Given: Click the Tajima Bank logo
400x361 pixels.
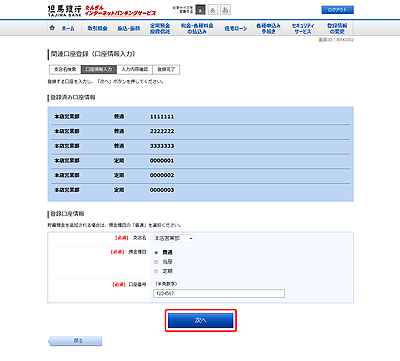Looking at the screenshot, I should tap(65, 11).
